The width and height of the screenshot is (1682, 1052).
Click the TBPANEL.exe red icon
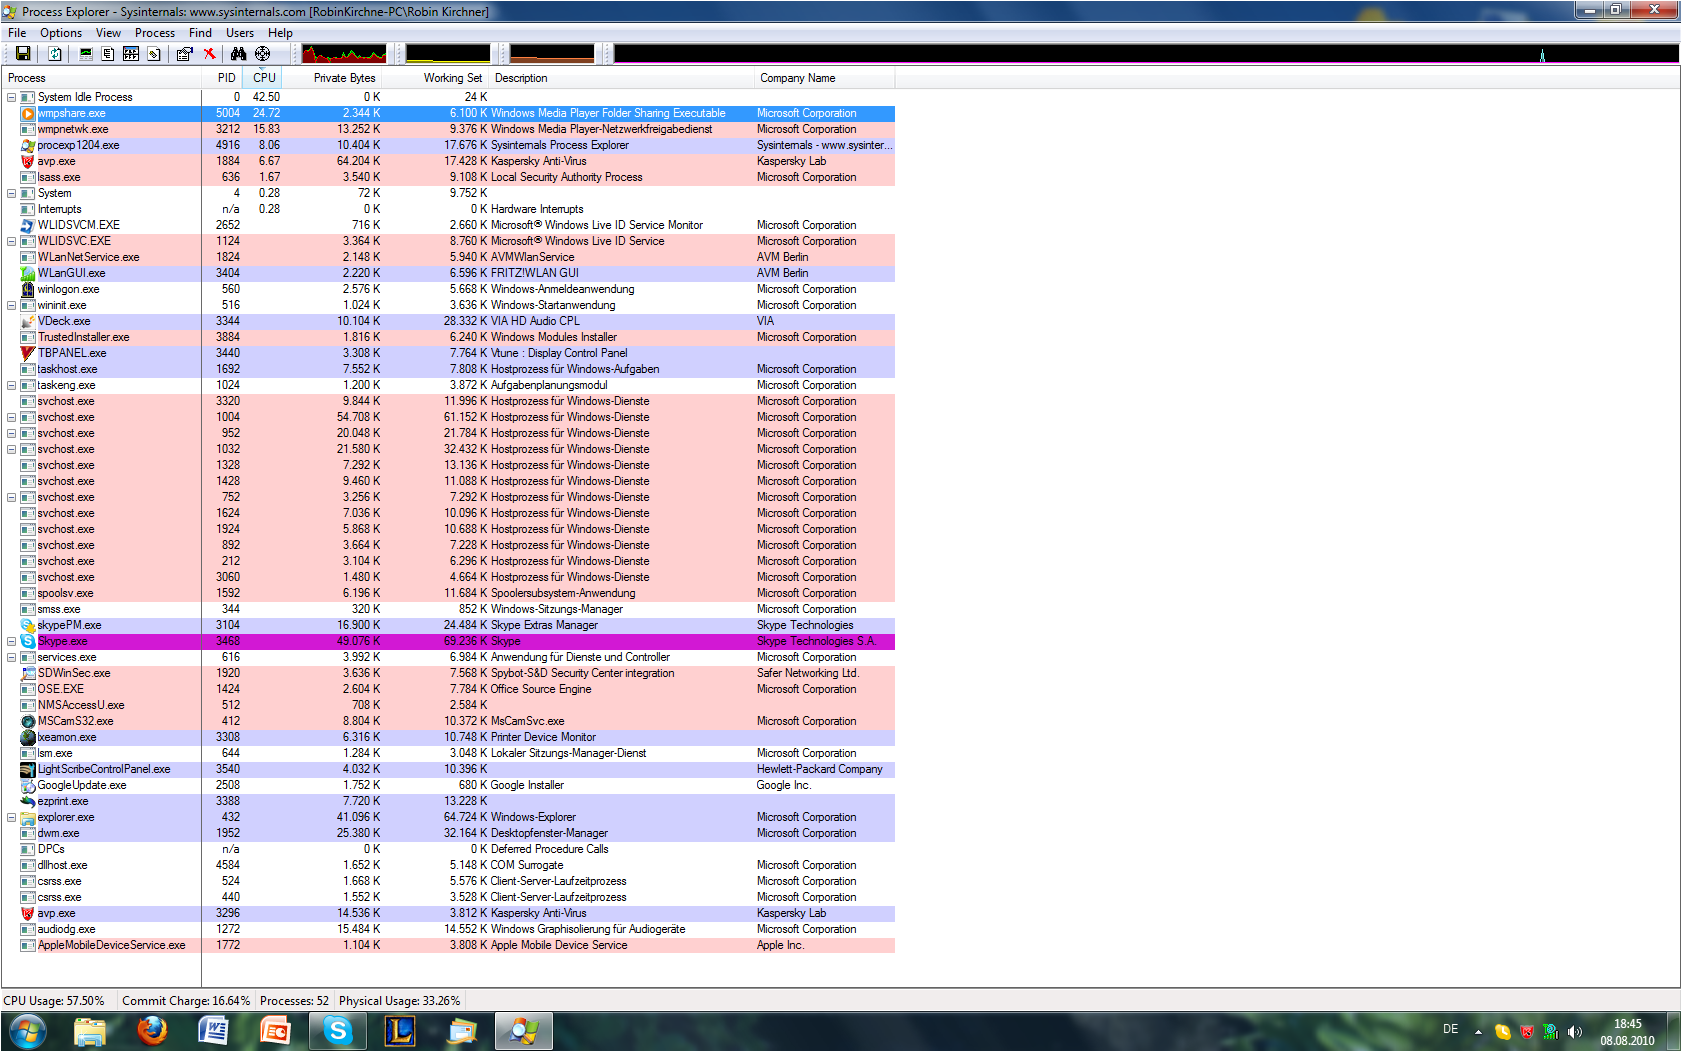coord(28,354)
